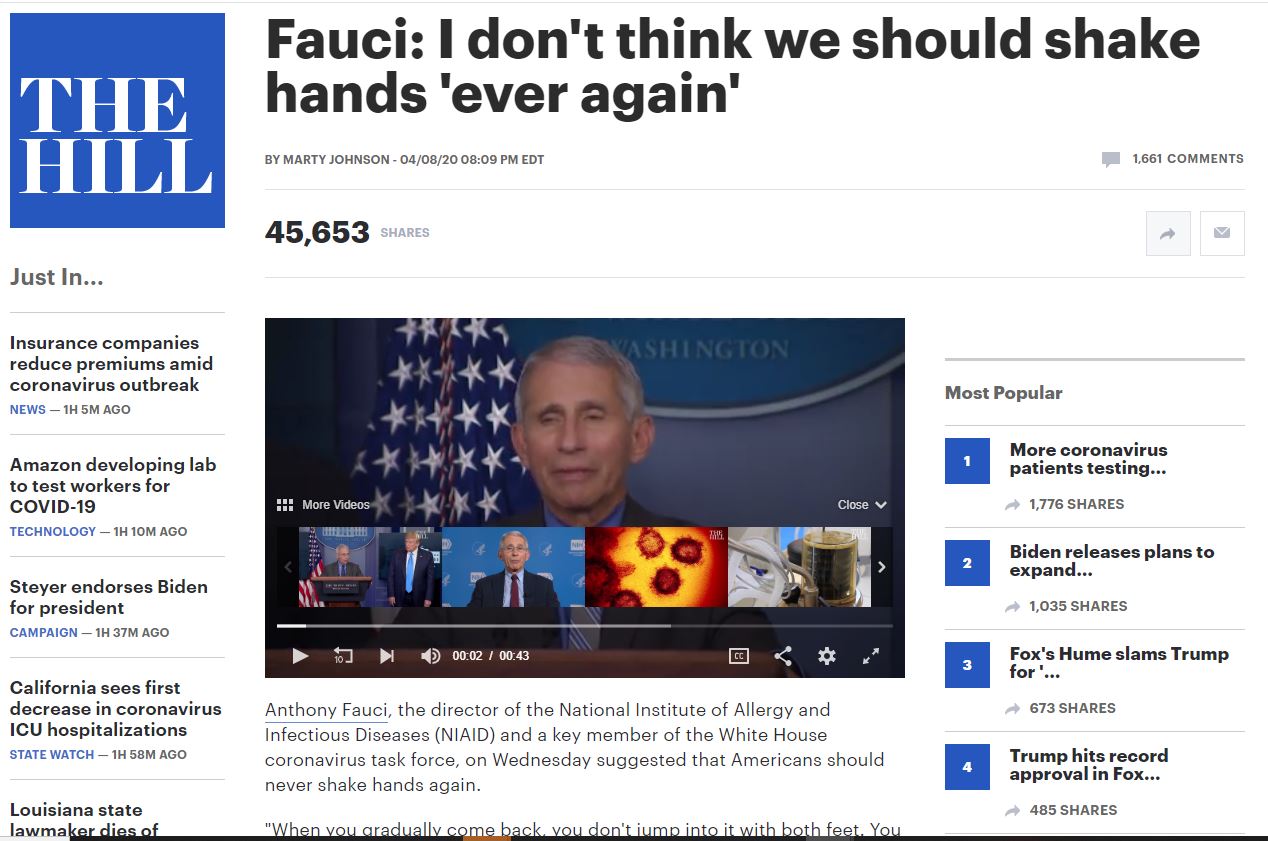The height and width of the screenshot is (841, 1268).
Task: Toggle closed captions on video
Action: [739, 656]
